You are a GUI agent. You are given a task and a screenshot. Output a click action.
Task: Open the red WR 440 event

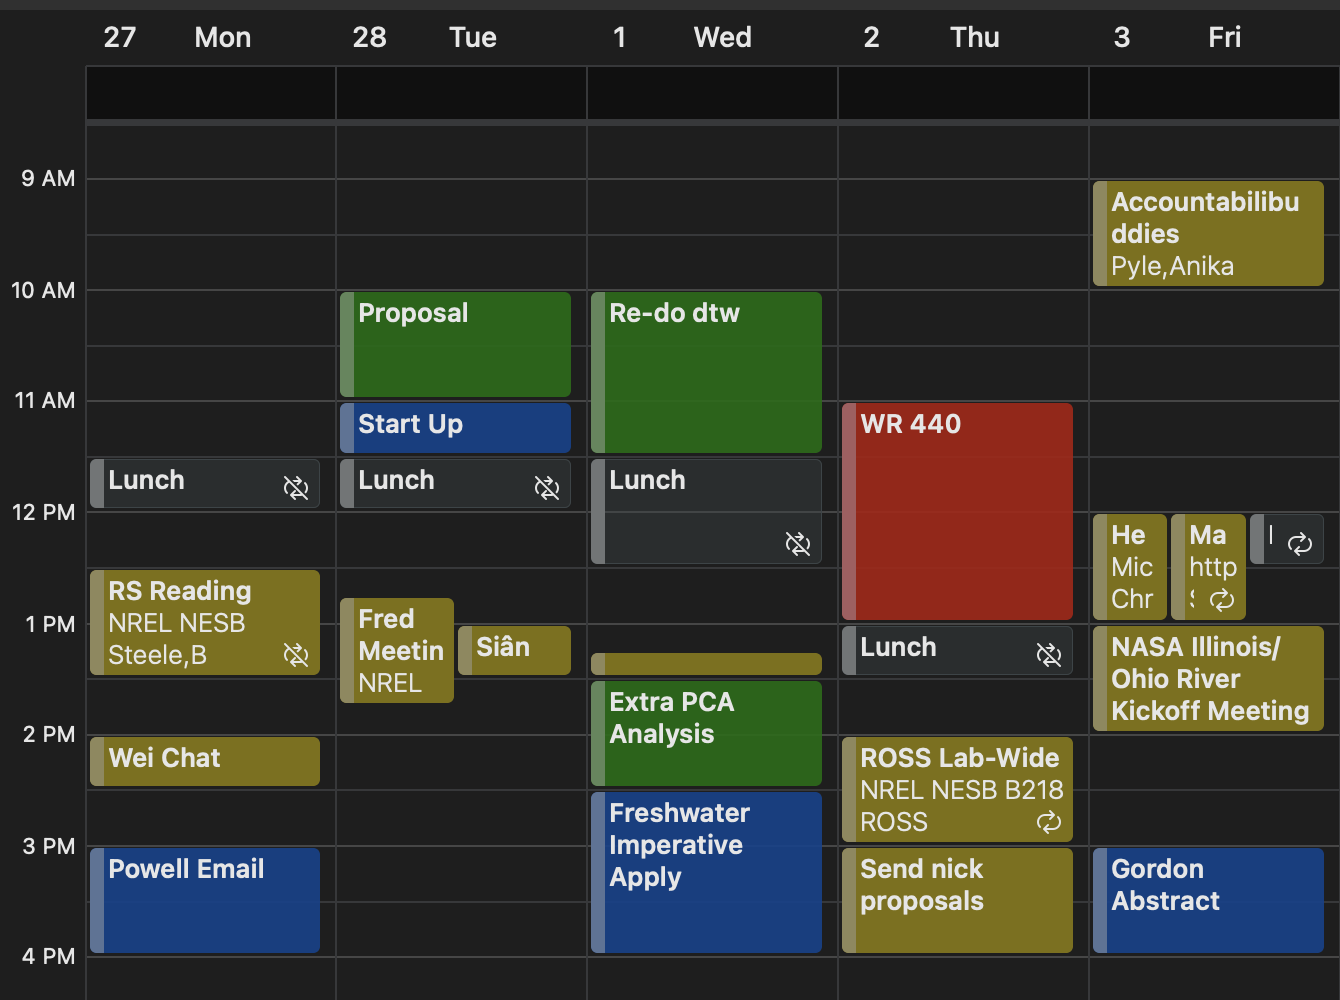coord(957,511)
